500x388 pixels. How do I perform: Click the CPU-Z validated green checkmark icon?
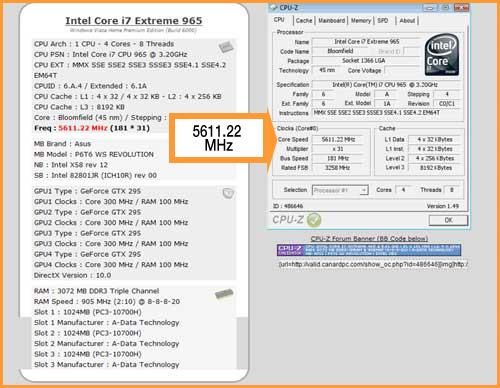[x=313, y=220]
